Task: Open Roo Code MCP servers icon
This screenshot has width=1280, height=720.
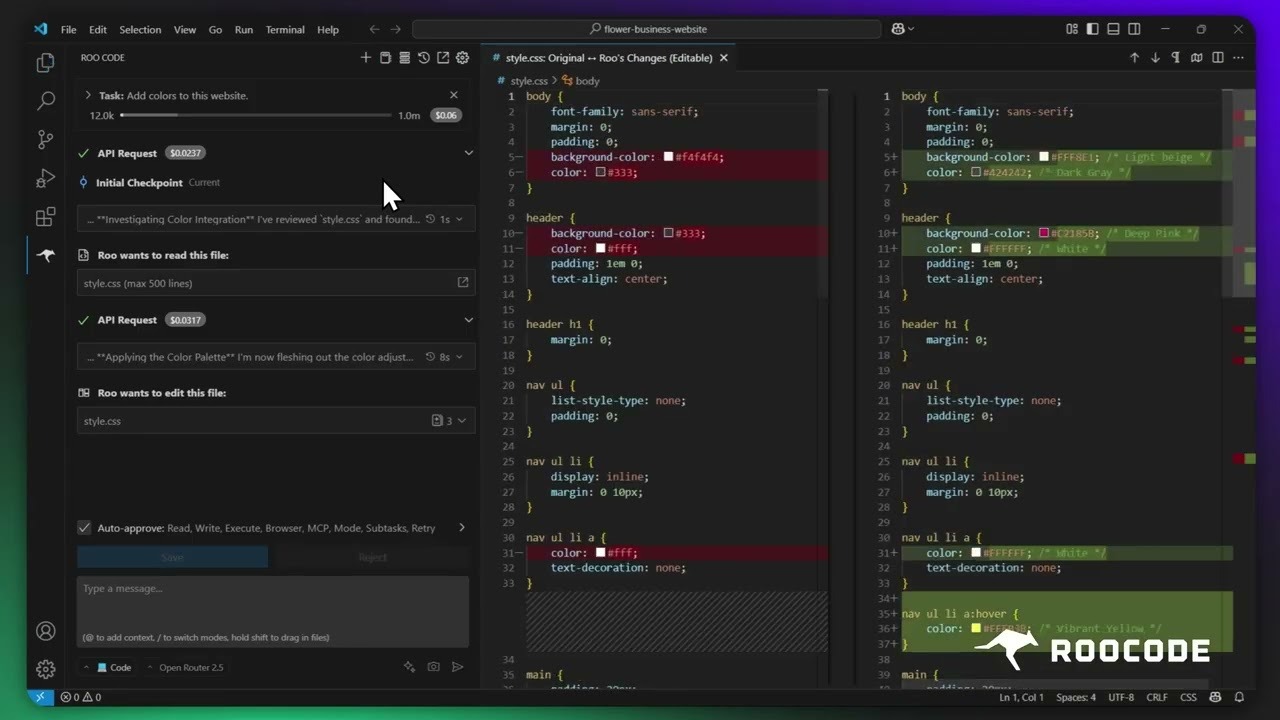Action: click(404, 58)
